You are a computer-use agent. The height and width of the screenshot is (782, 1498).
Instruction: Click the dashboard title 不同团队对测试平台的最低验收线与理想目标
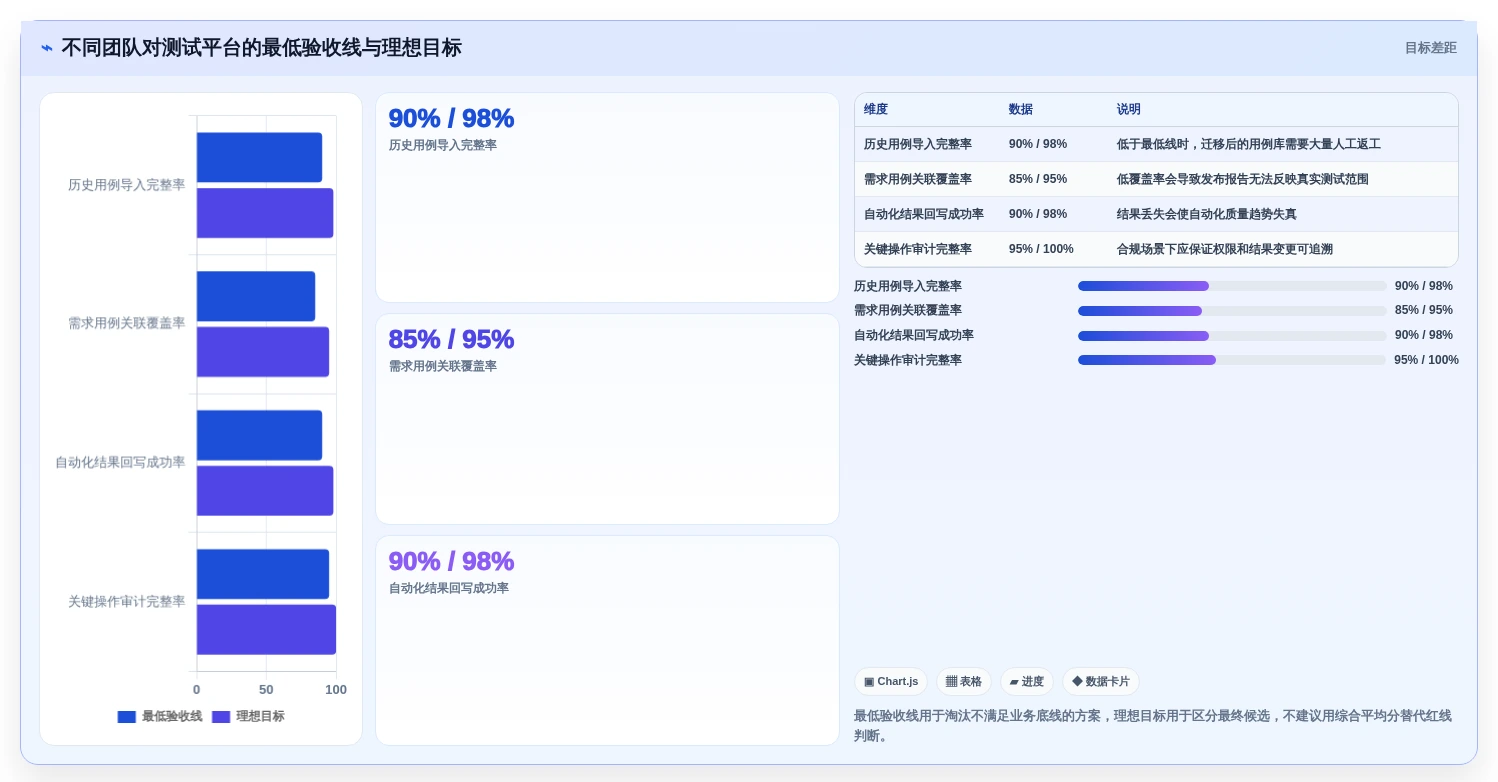pos(261,48)
